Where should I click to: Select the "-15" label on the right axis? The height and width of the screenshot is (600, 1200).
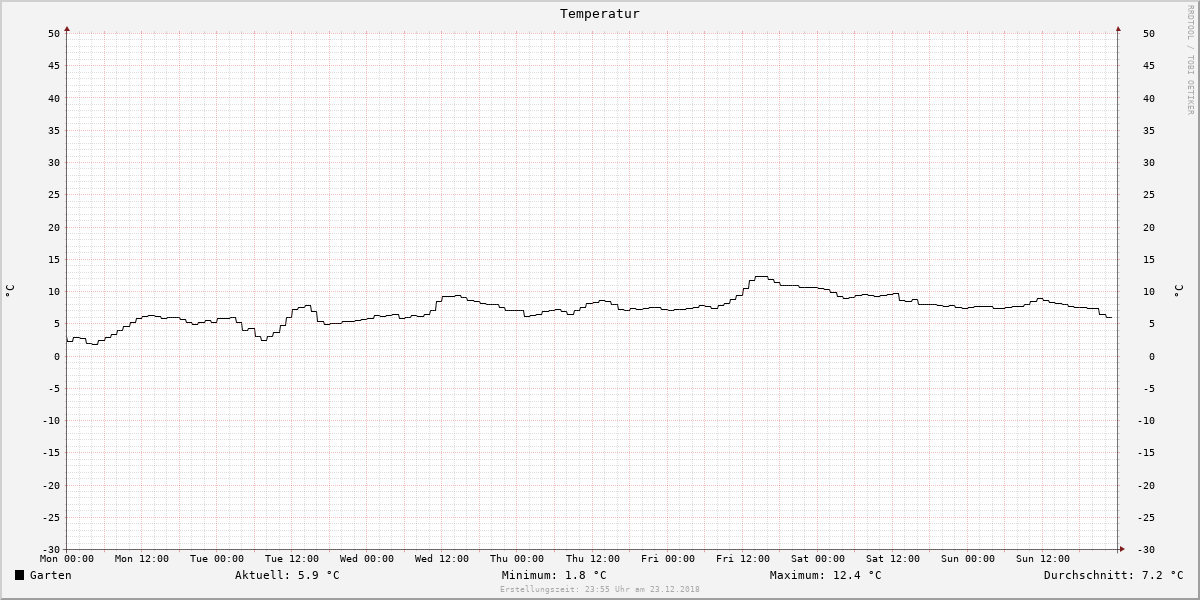coord(1146,453)
